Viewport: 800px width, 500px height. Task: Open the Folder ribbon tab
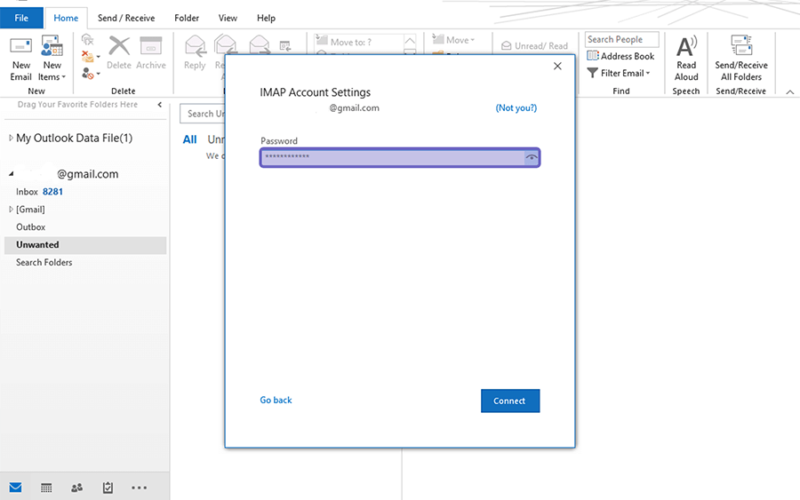pos(187,18)
